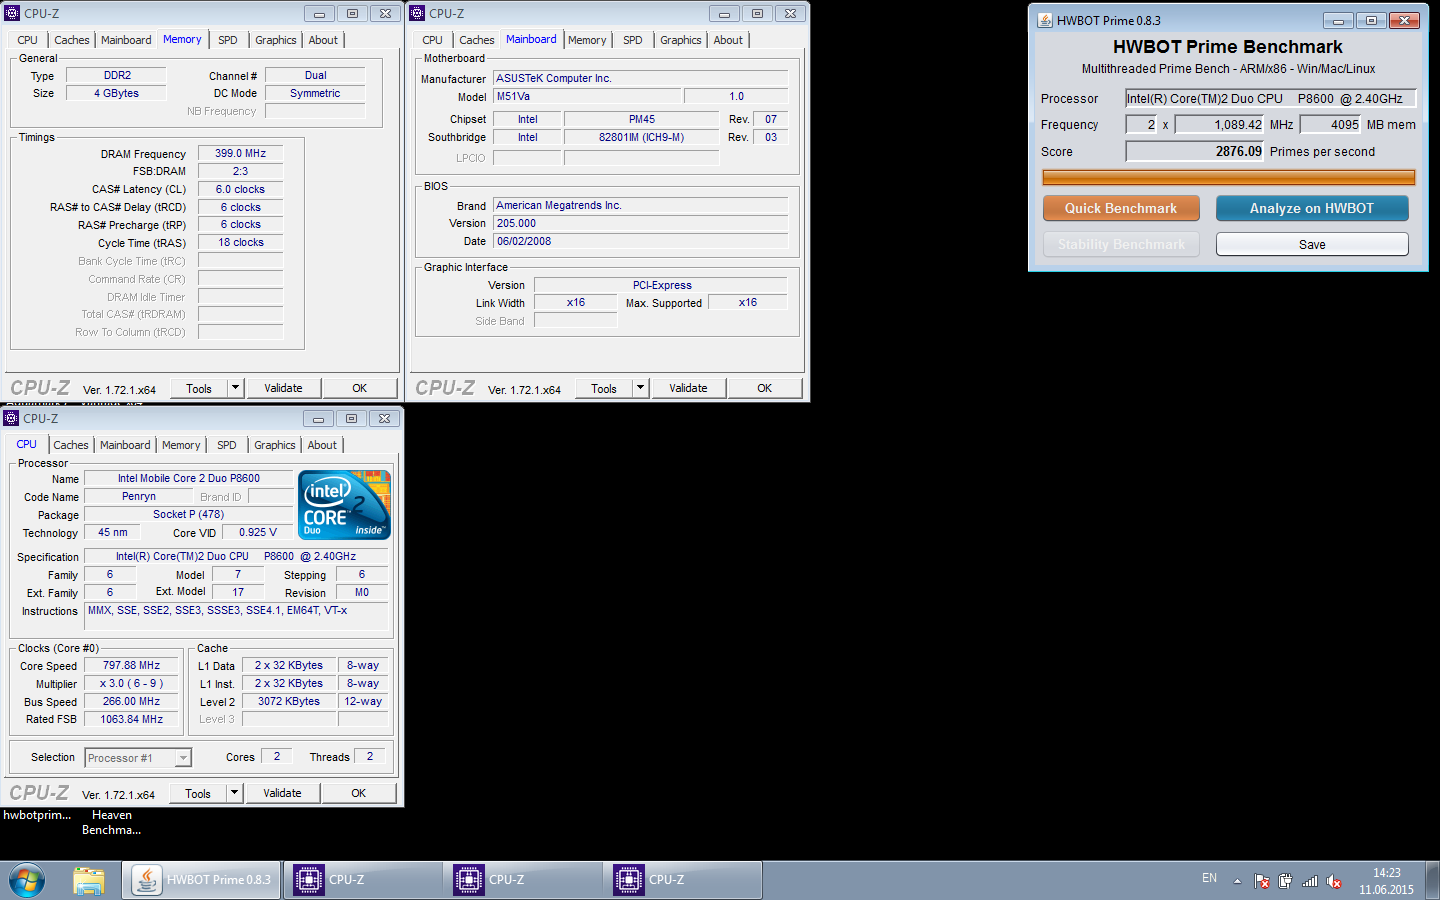The height and width of the screenshot is (900, 1440).
Task: Click the EN language indicator in the taskbar
Action: tap(1209, 878)
